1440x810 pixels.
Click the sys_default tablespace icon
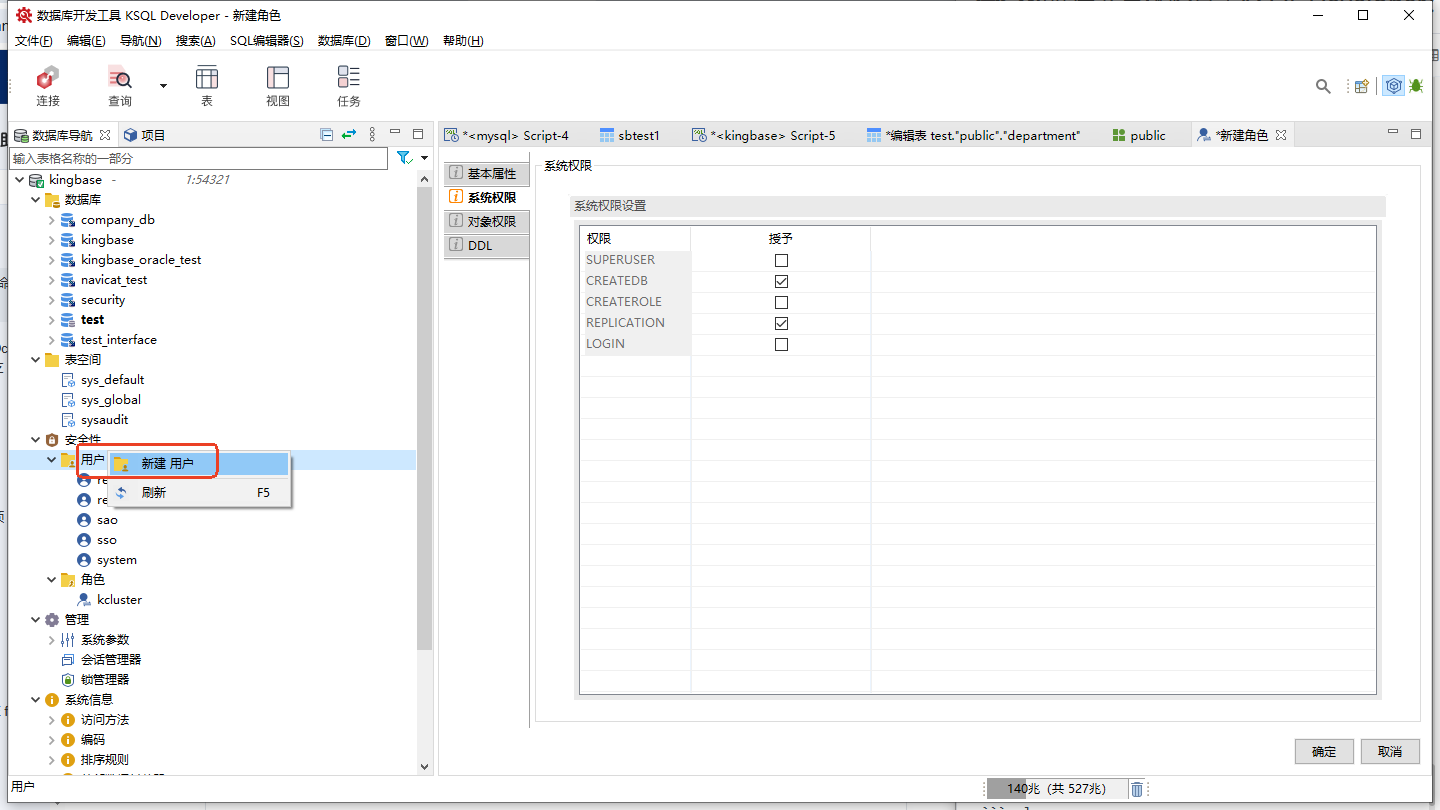point(68,380)
